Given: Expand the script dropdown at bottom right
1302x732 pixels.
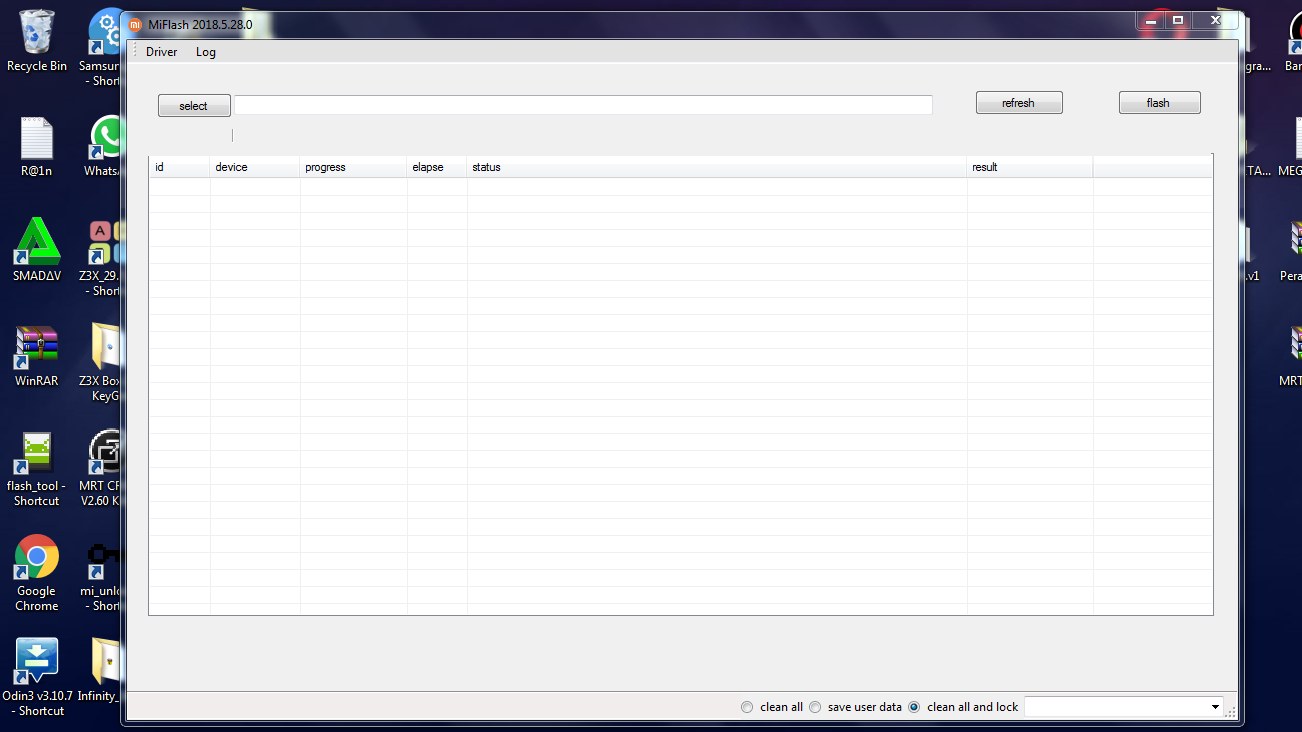Looking at the screenshot, I should coord(1215,707).
